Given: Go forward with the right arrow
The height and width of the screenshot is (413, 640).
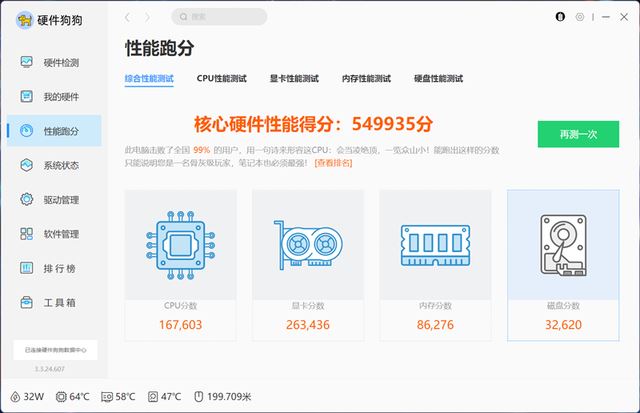Looking at the screenshot, I should pyautogui.click(x=147, y=17).
